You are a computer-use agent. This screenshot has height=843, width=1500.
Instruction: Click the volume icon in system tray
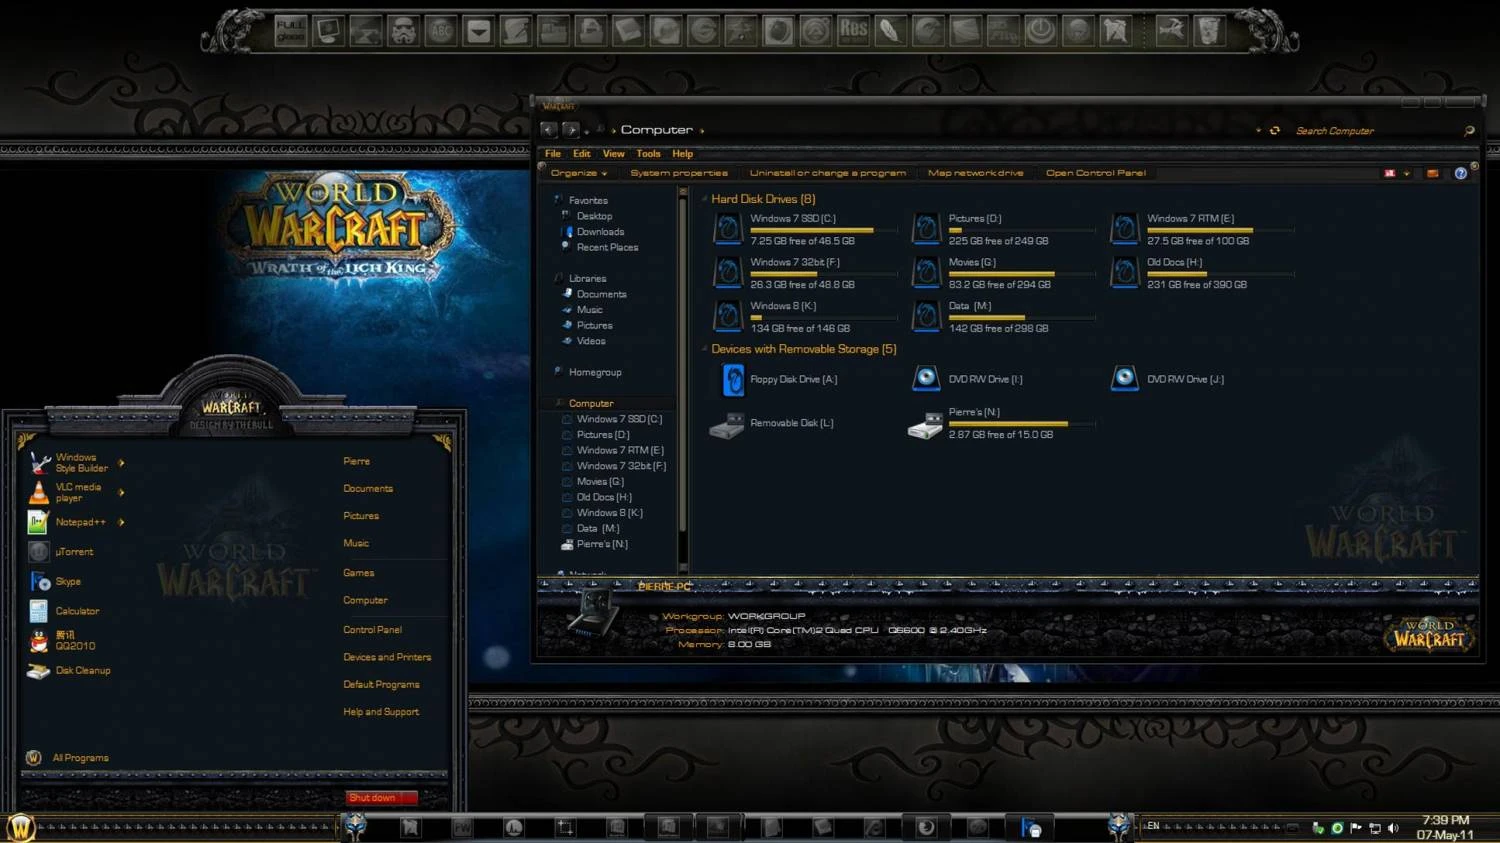point(1393,827)
